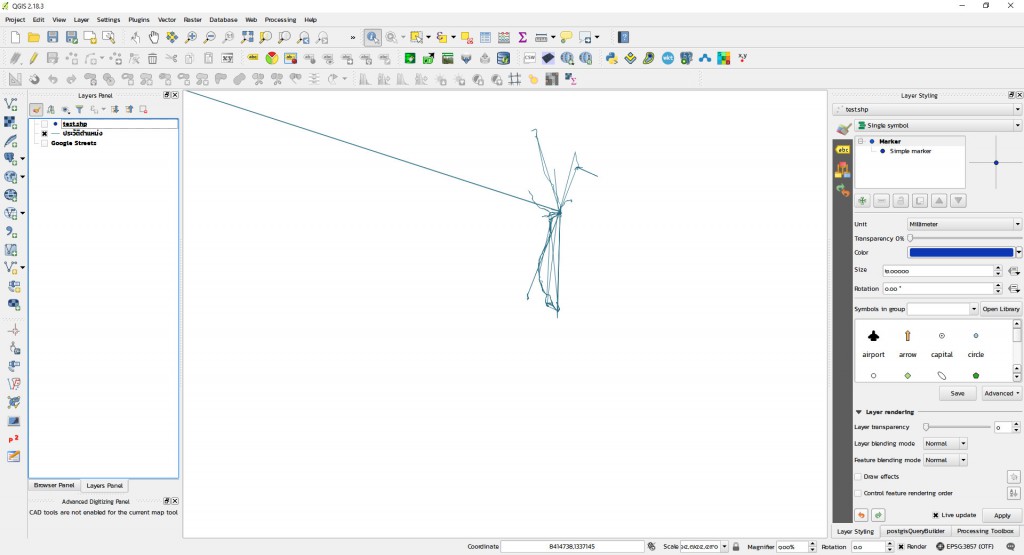Screen dimensions: 1024x555
Task: Toggle visibility of test.shp layer
Action: coord(44,124)
